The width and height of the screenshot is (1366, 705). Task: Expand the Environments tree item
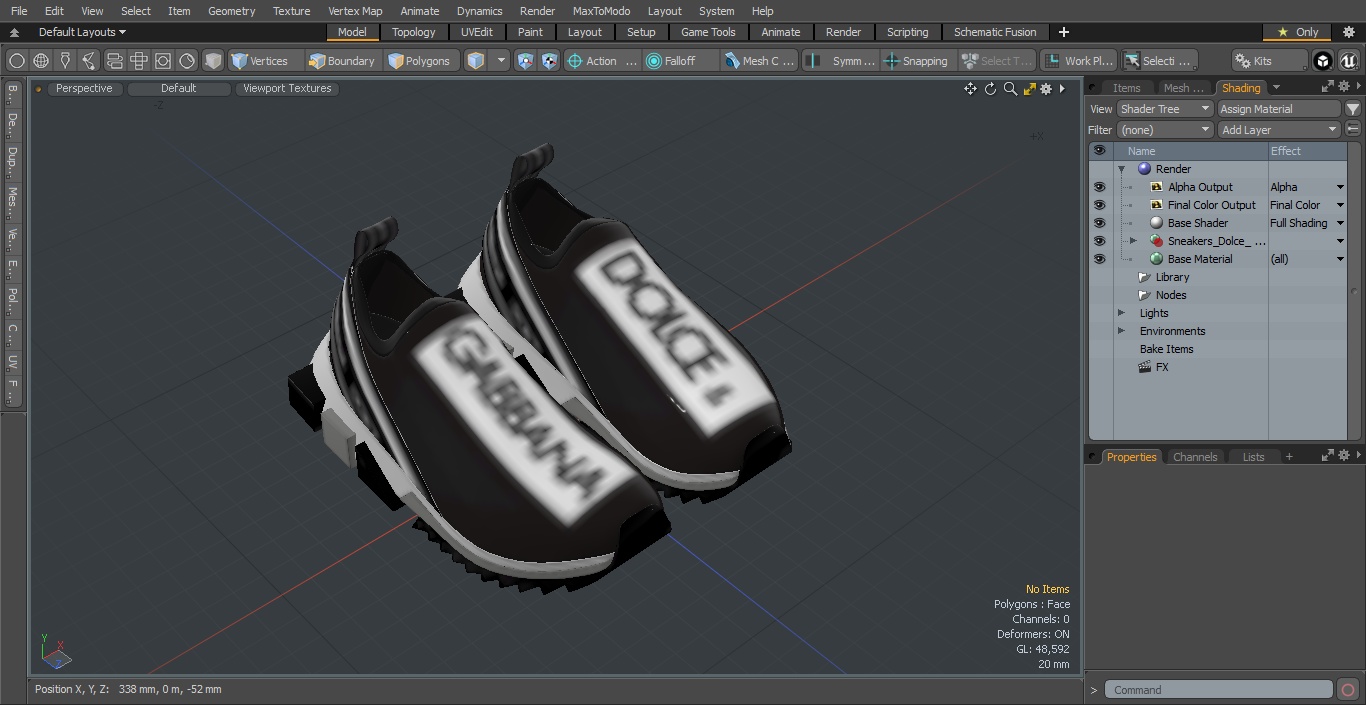click(x=1121, y=331)
